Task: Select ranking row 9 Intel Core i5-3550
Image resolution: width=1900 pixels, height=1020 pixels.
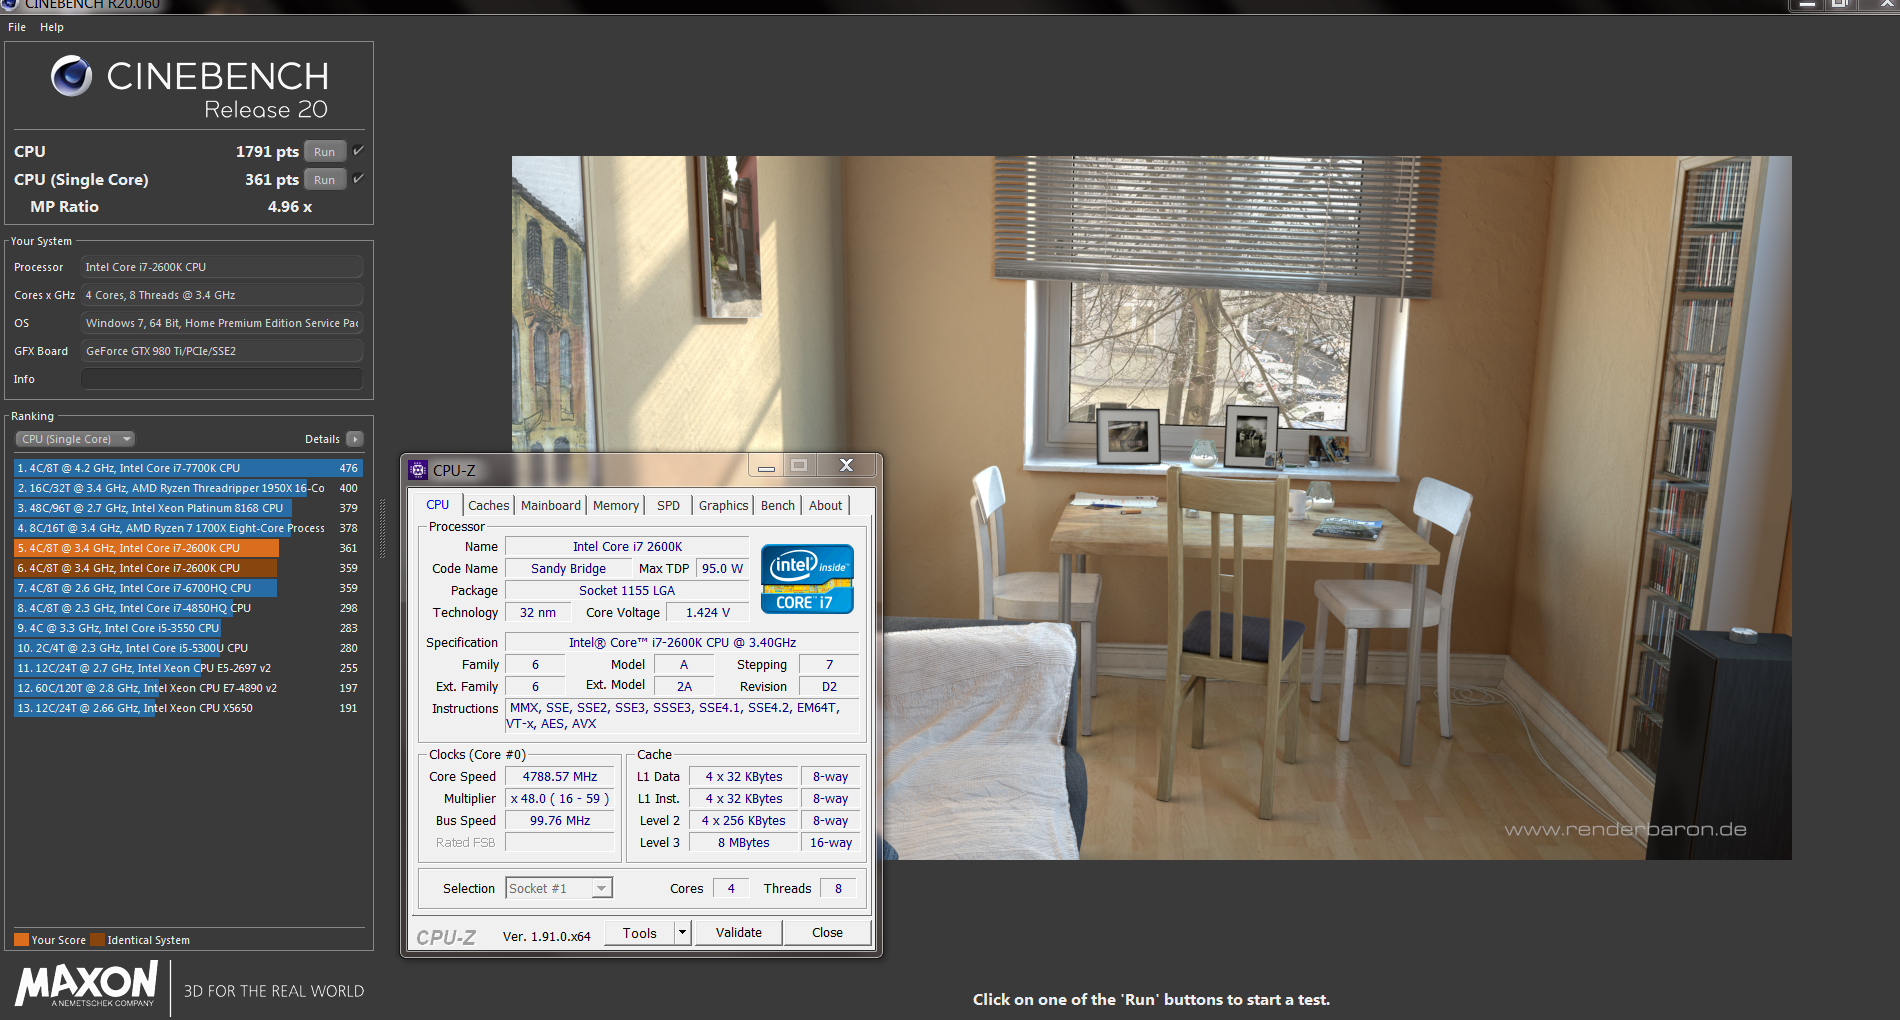Action: pyautogui.click(x=188, y=628)
